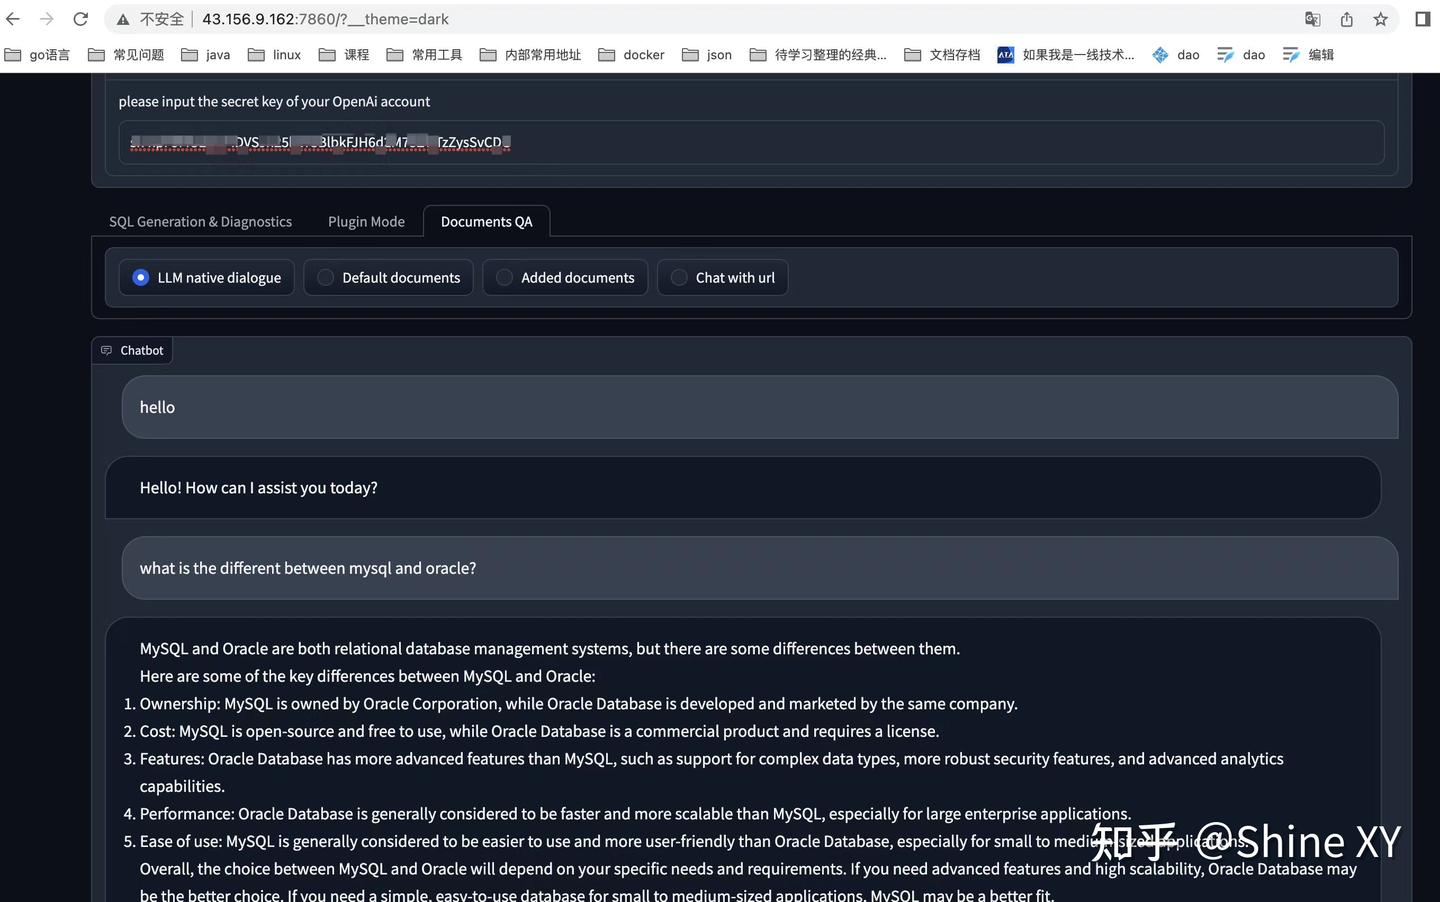Open the docker bookmark folder
This screenshot has width=1440, height=902.
click(x=631, y=55)
